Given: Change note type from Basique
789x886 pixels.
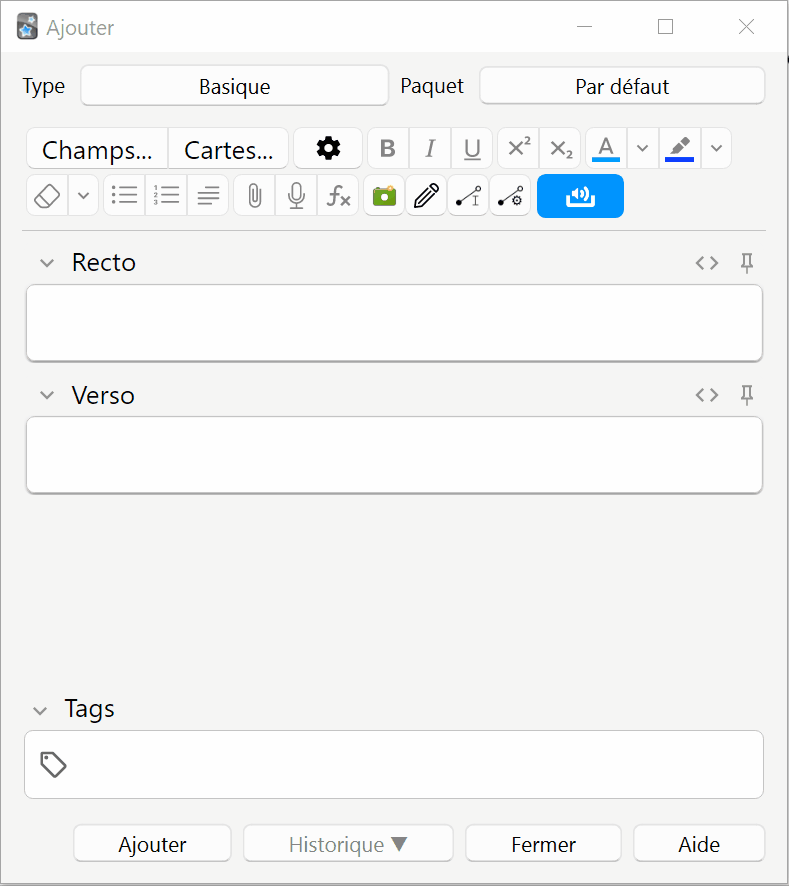Looking at the screenshot, I should point(235,86).
